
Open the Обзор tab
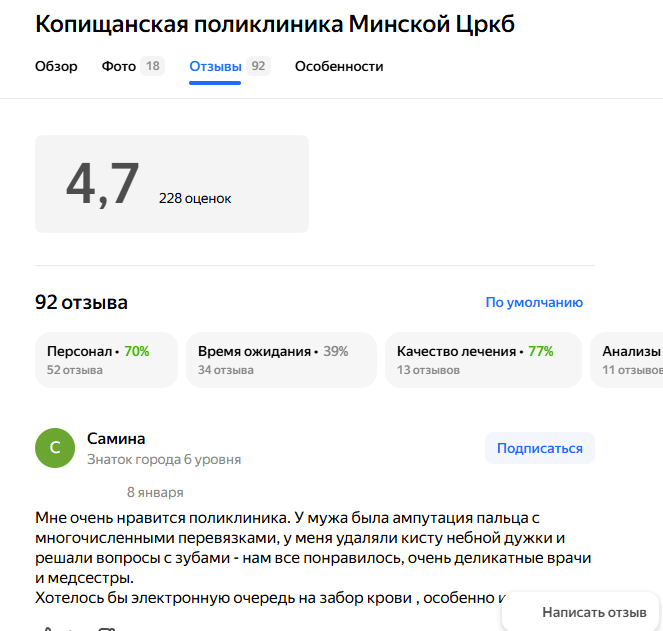coord(56,67)
